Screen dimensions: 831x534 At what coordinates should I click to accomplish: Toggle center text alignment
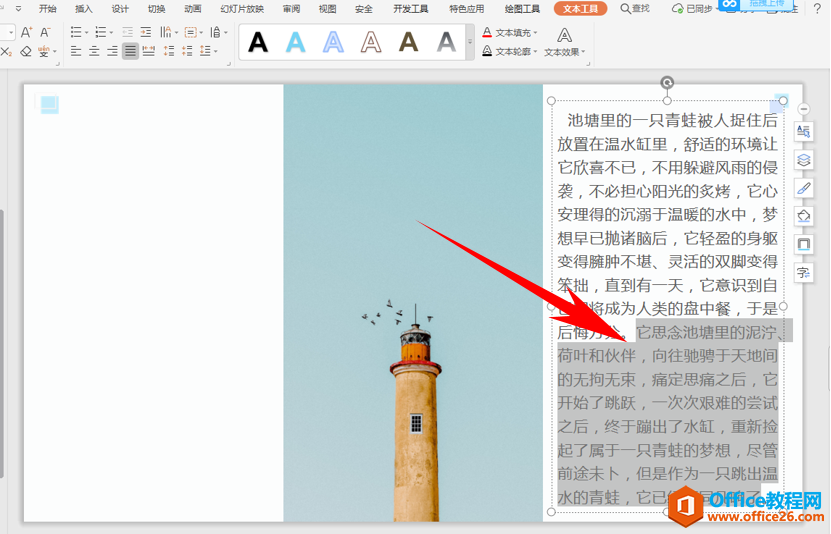click(94, 51)
